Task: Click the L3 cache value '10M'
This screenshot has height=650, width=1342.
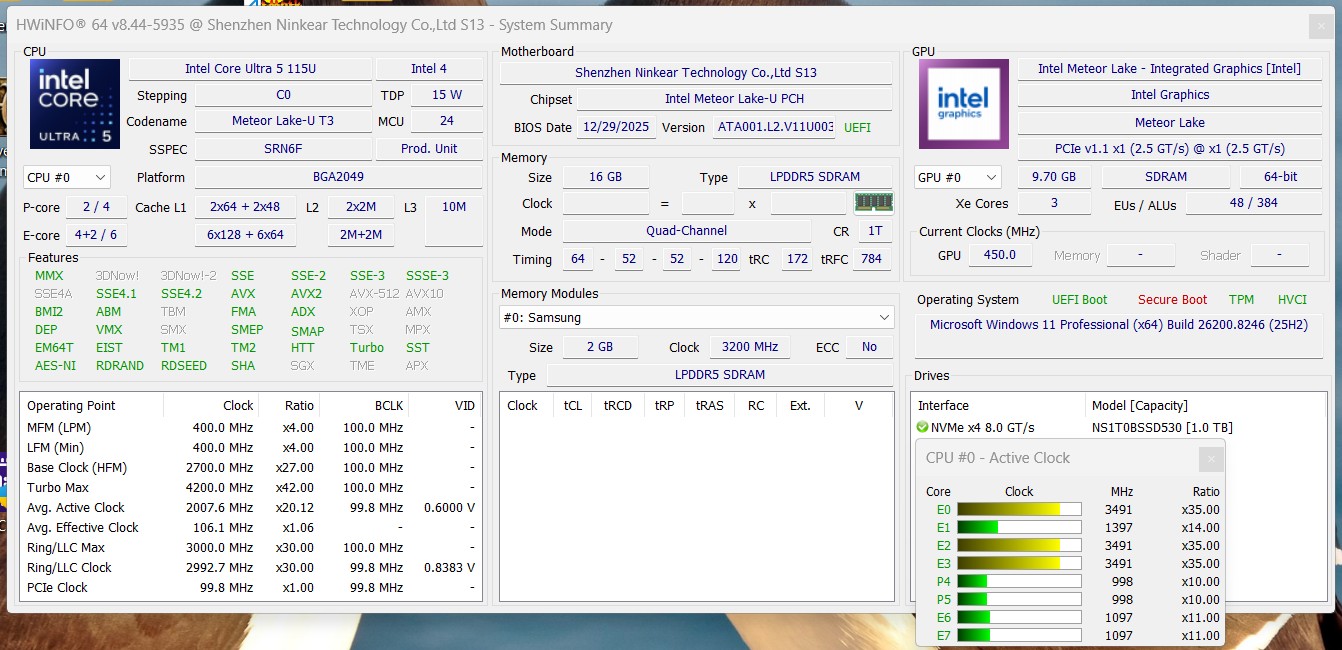Action: coord(454,221)
